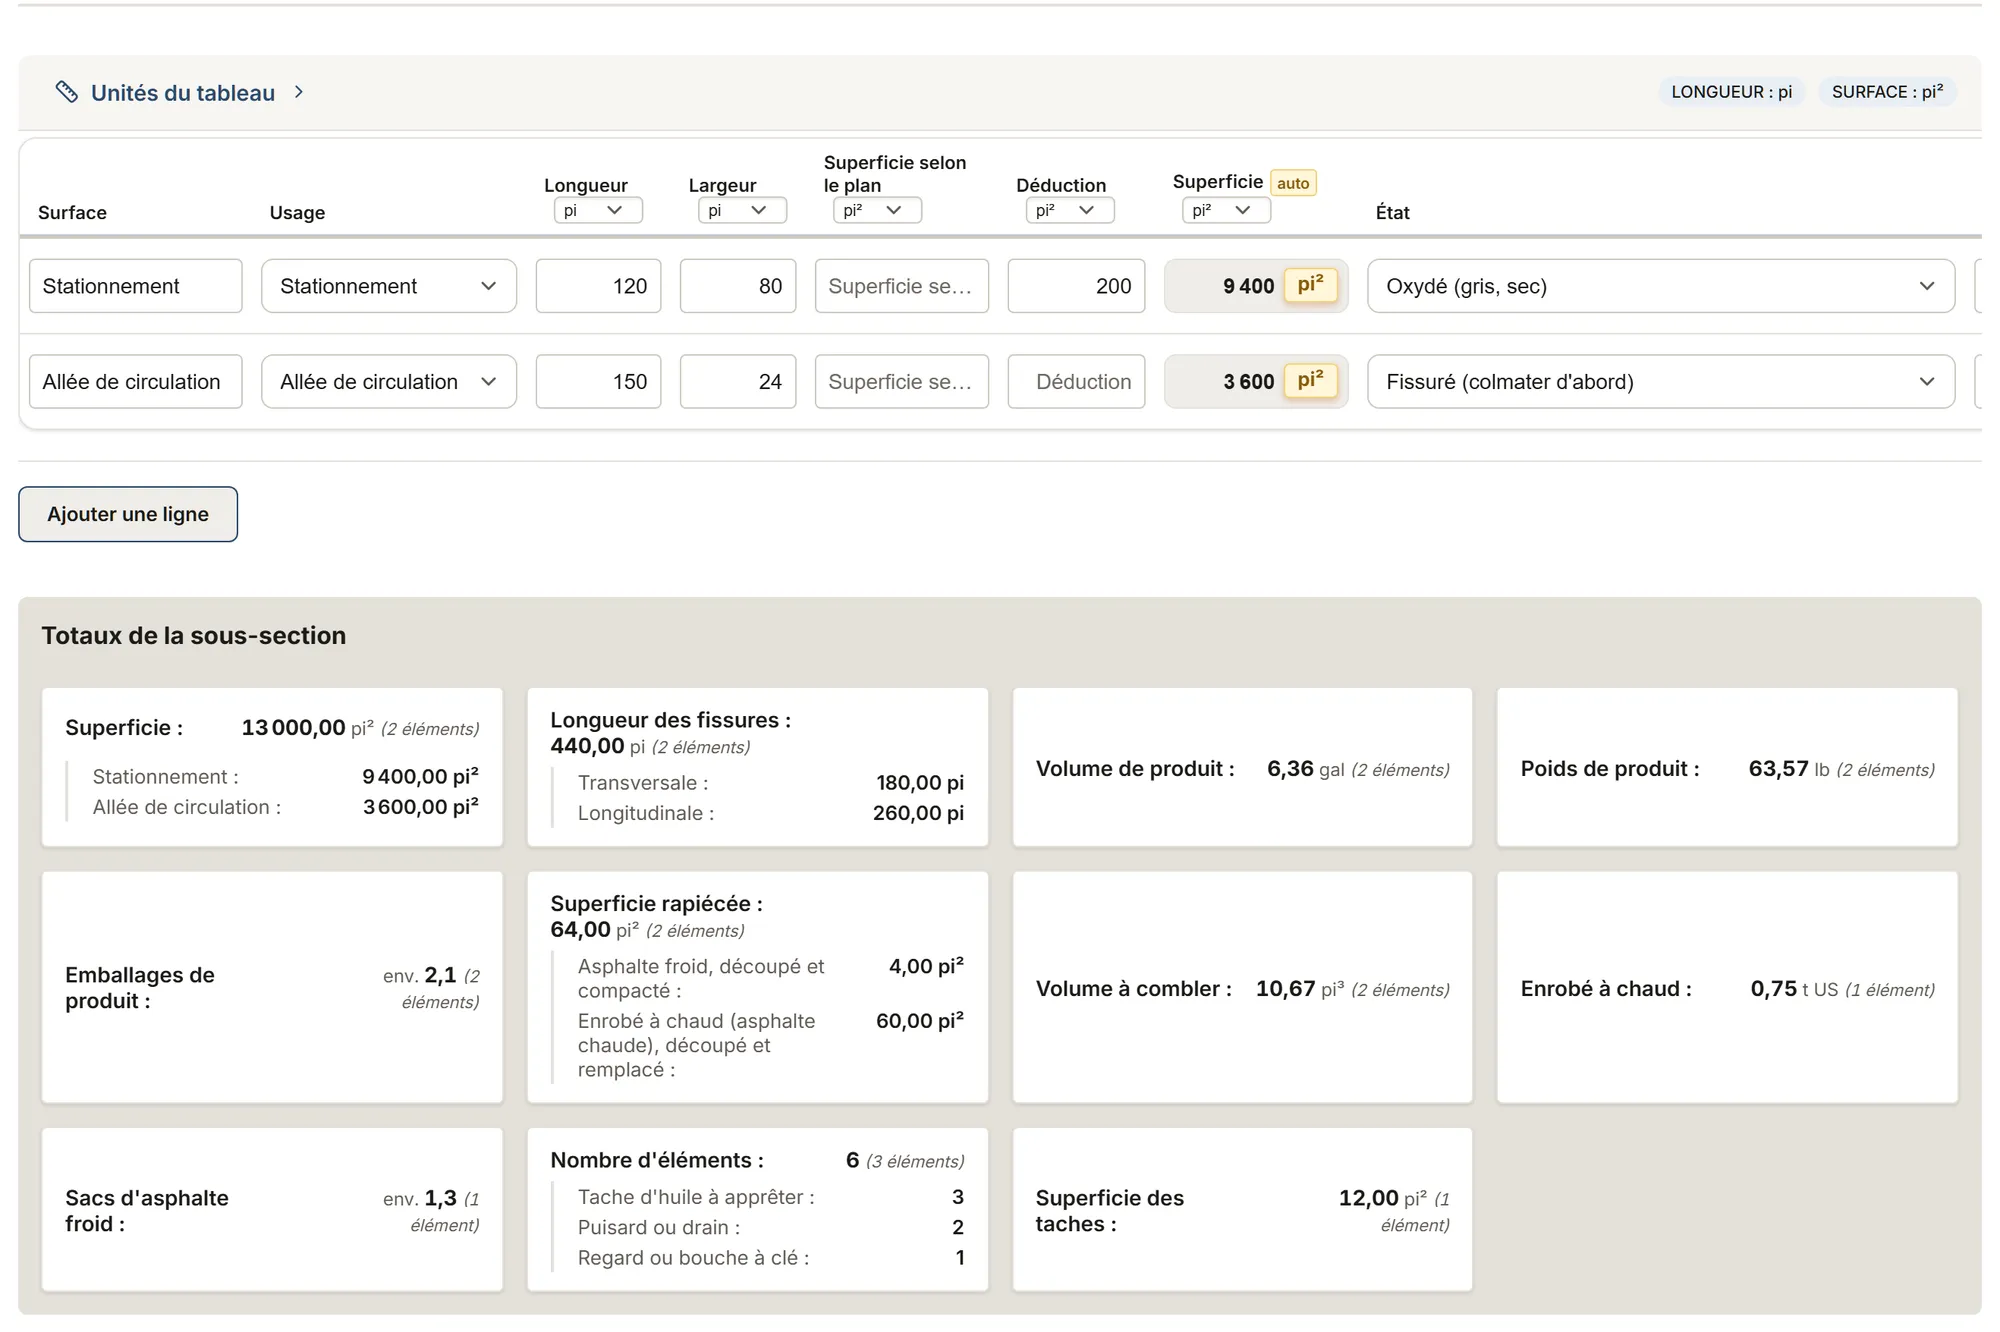Open the Longueur column unit dropdown
The image size is (2000, 1332).
598,210
